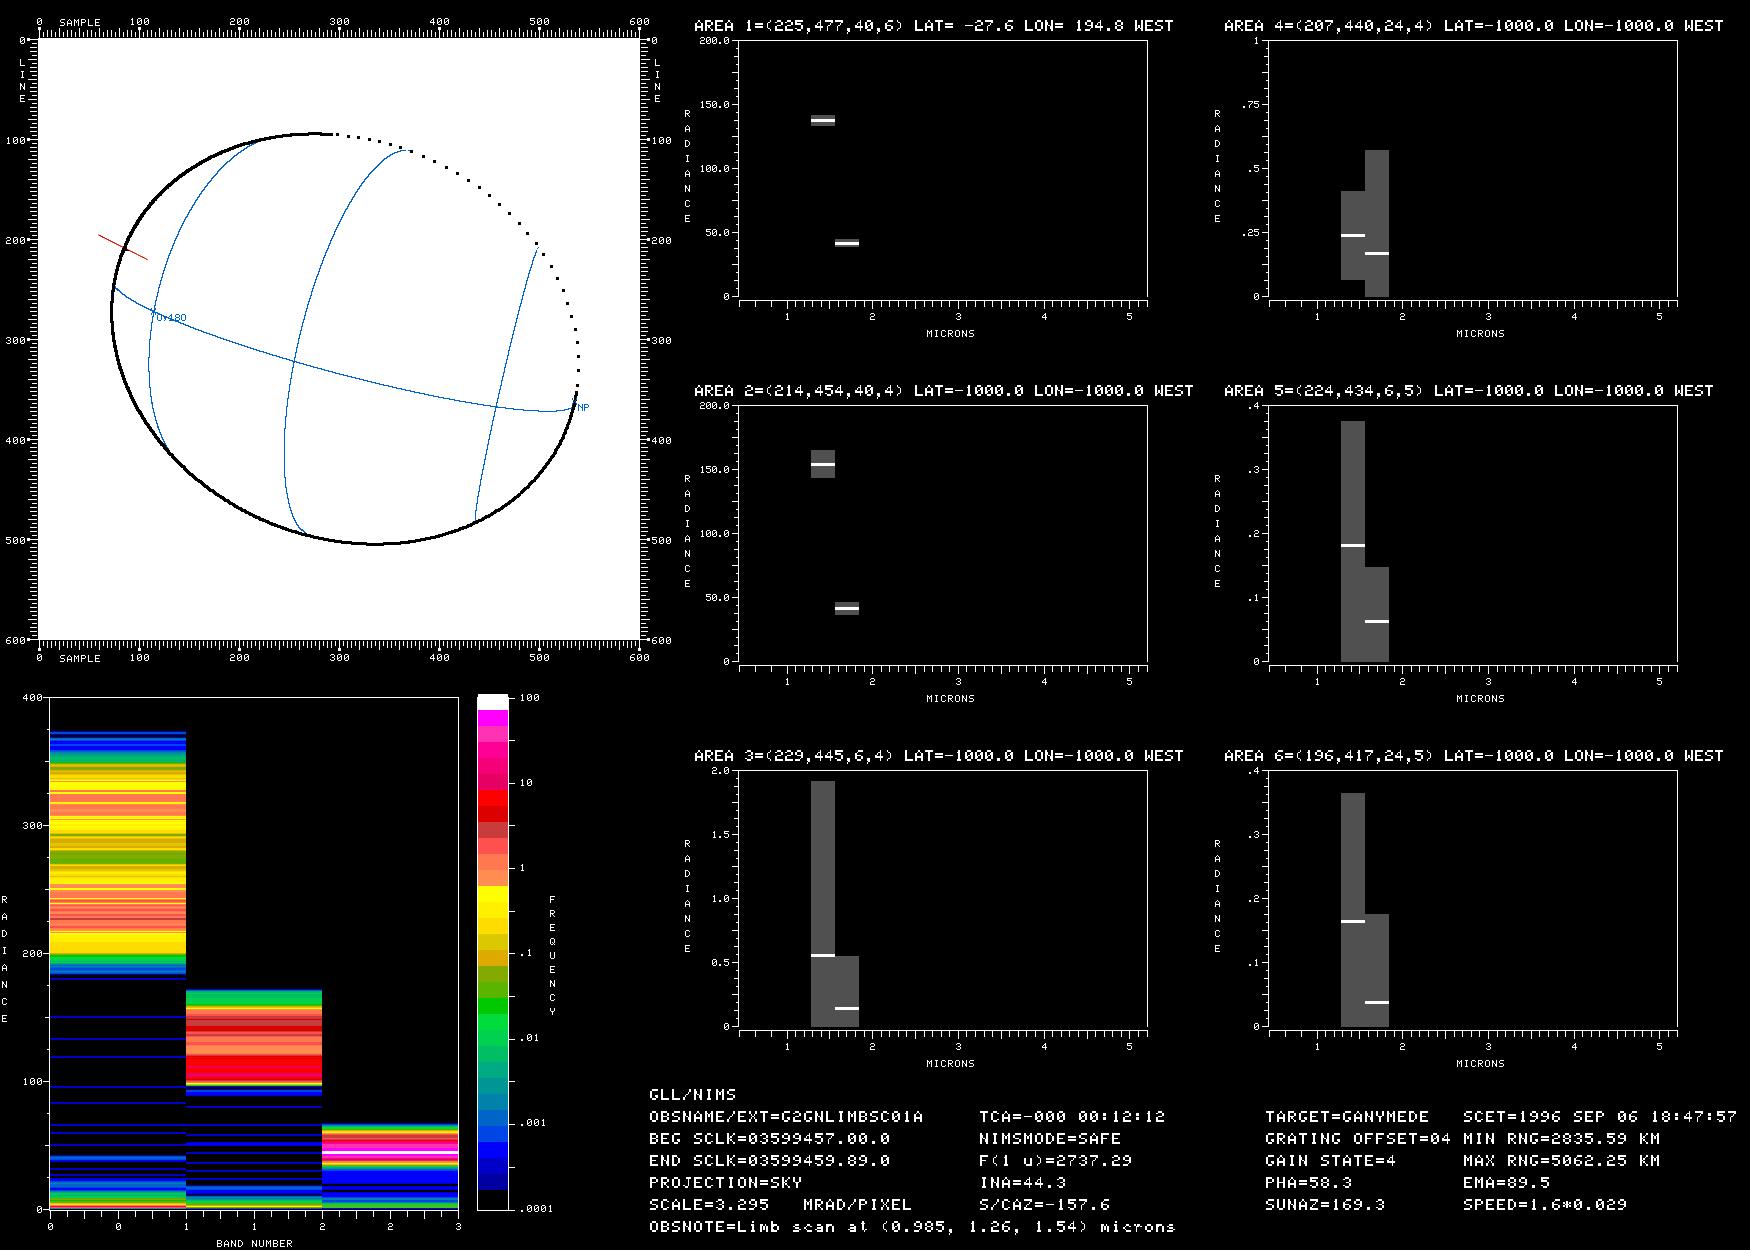Viewport: 1750px width, 1250px height.
Task: Click the lower white marker in AREA 6 plot
Action: tap(1377, 1002)
